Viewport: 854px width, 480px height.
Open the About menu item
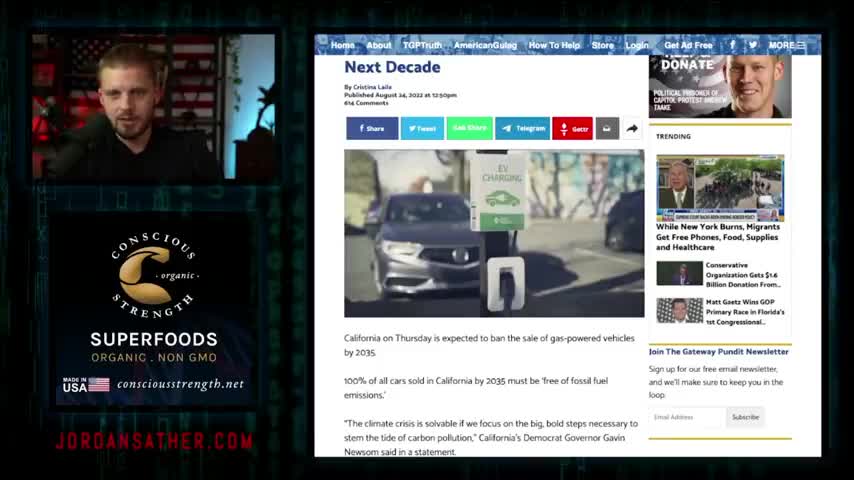pyautogui.click(x=379, y=45)
